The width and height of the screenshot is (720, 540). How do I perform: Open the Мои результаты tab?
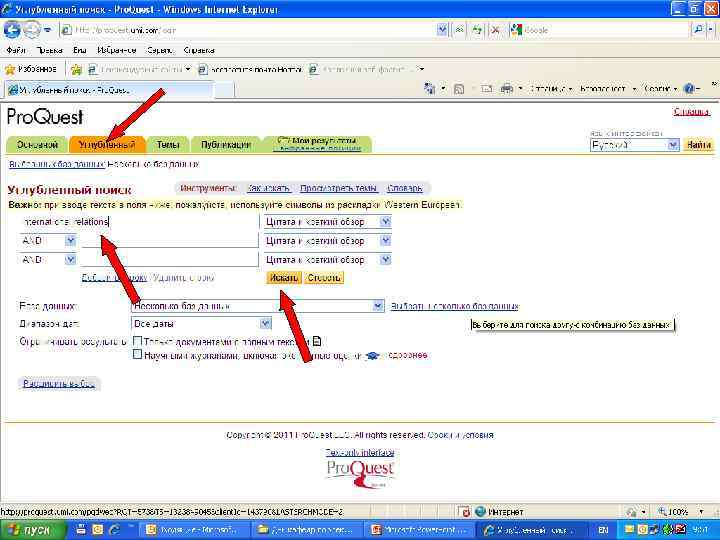tap(320, 144)
